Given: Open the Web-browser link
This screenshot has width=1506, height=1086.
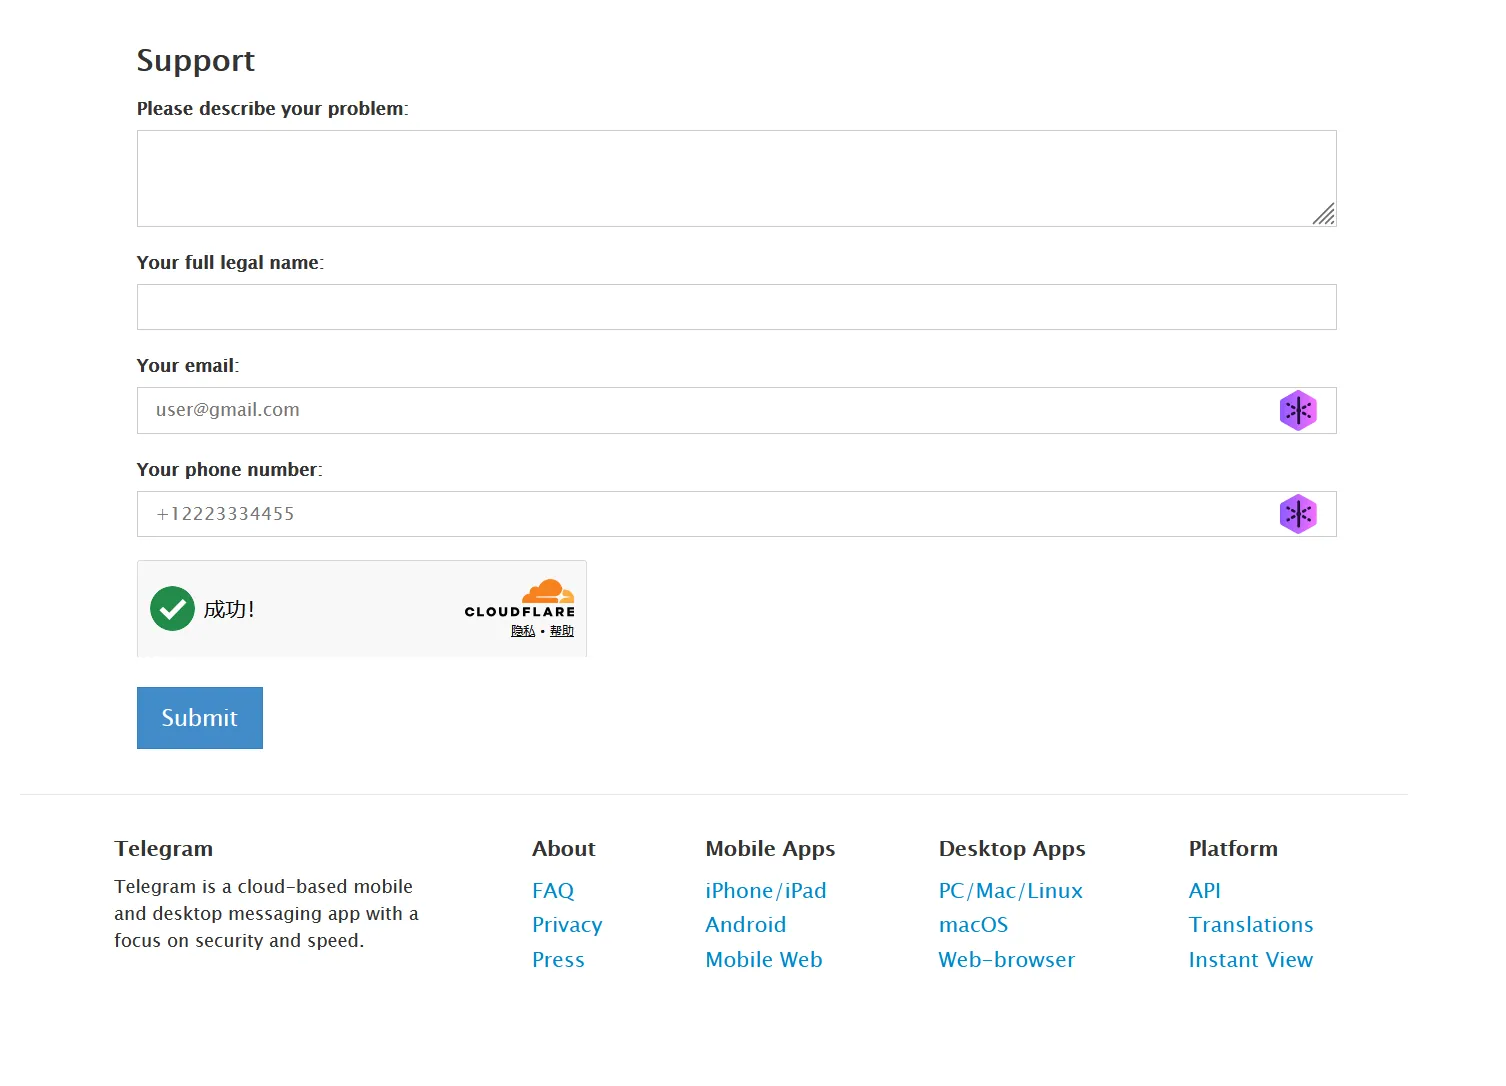Looking at the screenshot, I should click(1006, 960).
